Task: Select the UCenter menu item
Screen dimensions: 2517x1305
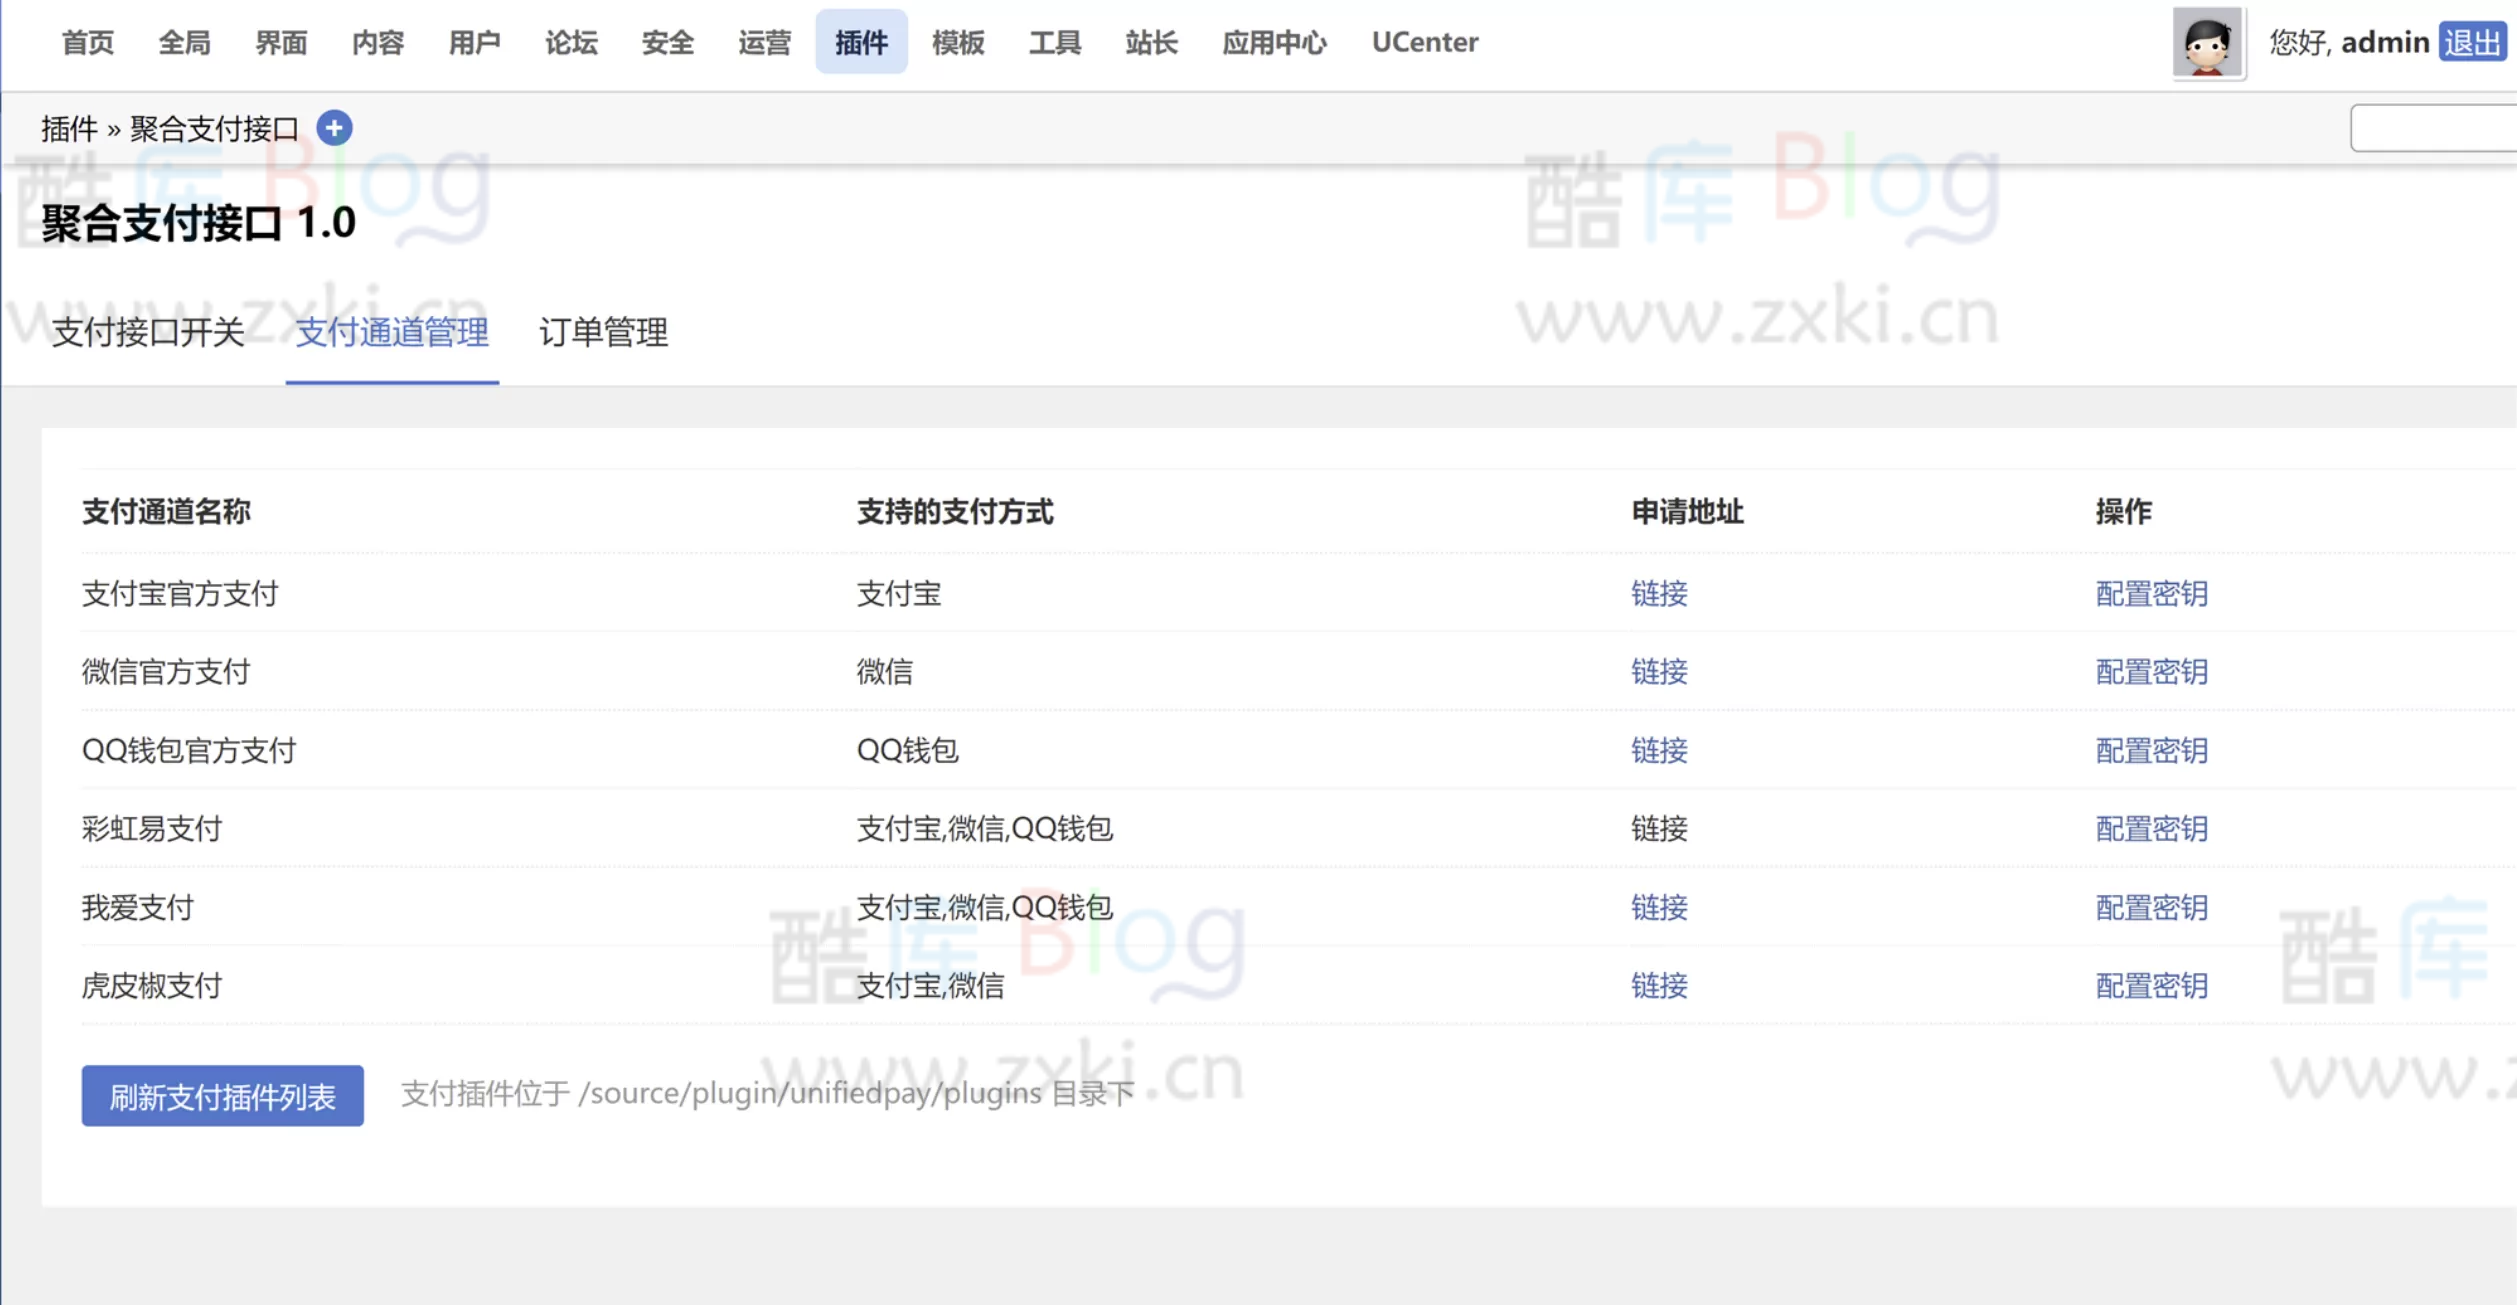Action: click(1424, 43)
